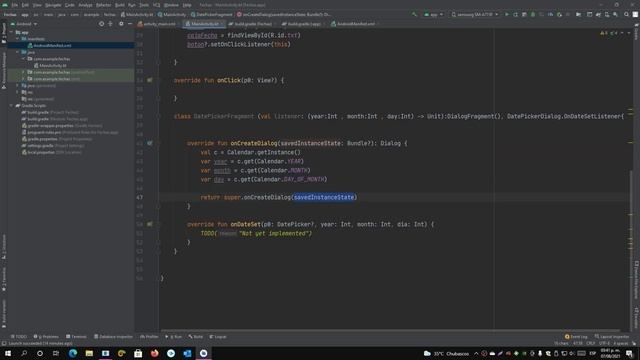Open the Profiler tool window button

(149, 337)
